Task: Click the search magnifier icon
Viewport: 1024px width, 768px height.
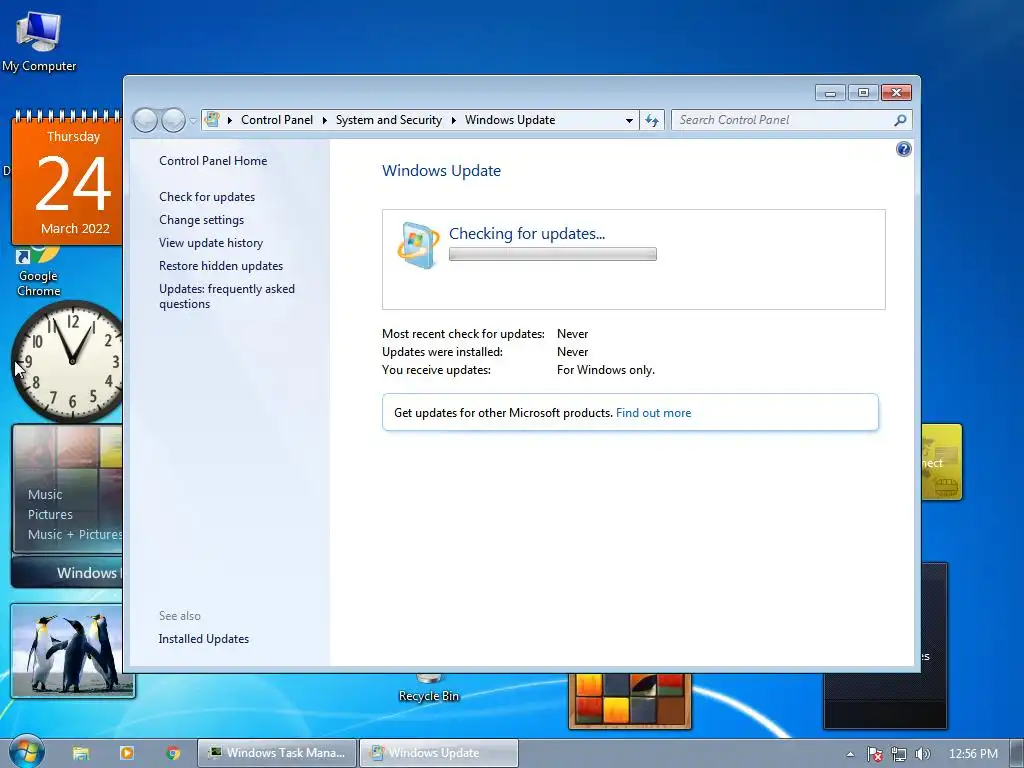Action: (x=900, y=120)
